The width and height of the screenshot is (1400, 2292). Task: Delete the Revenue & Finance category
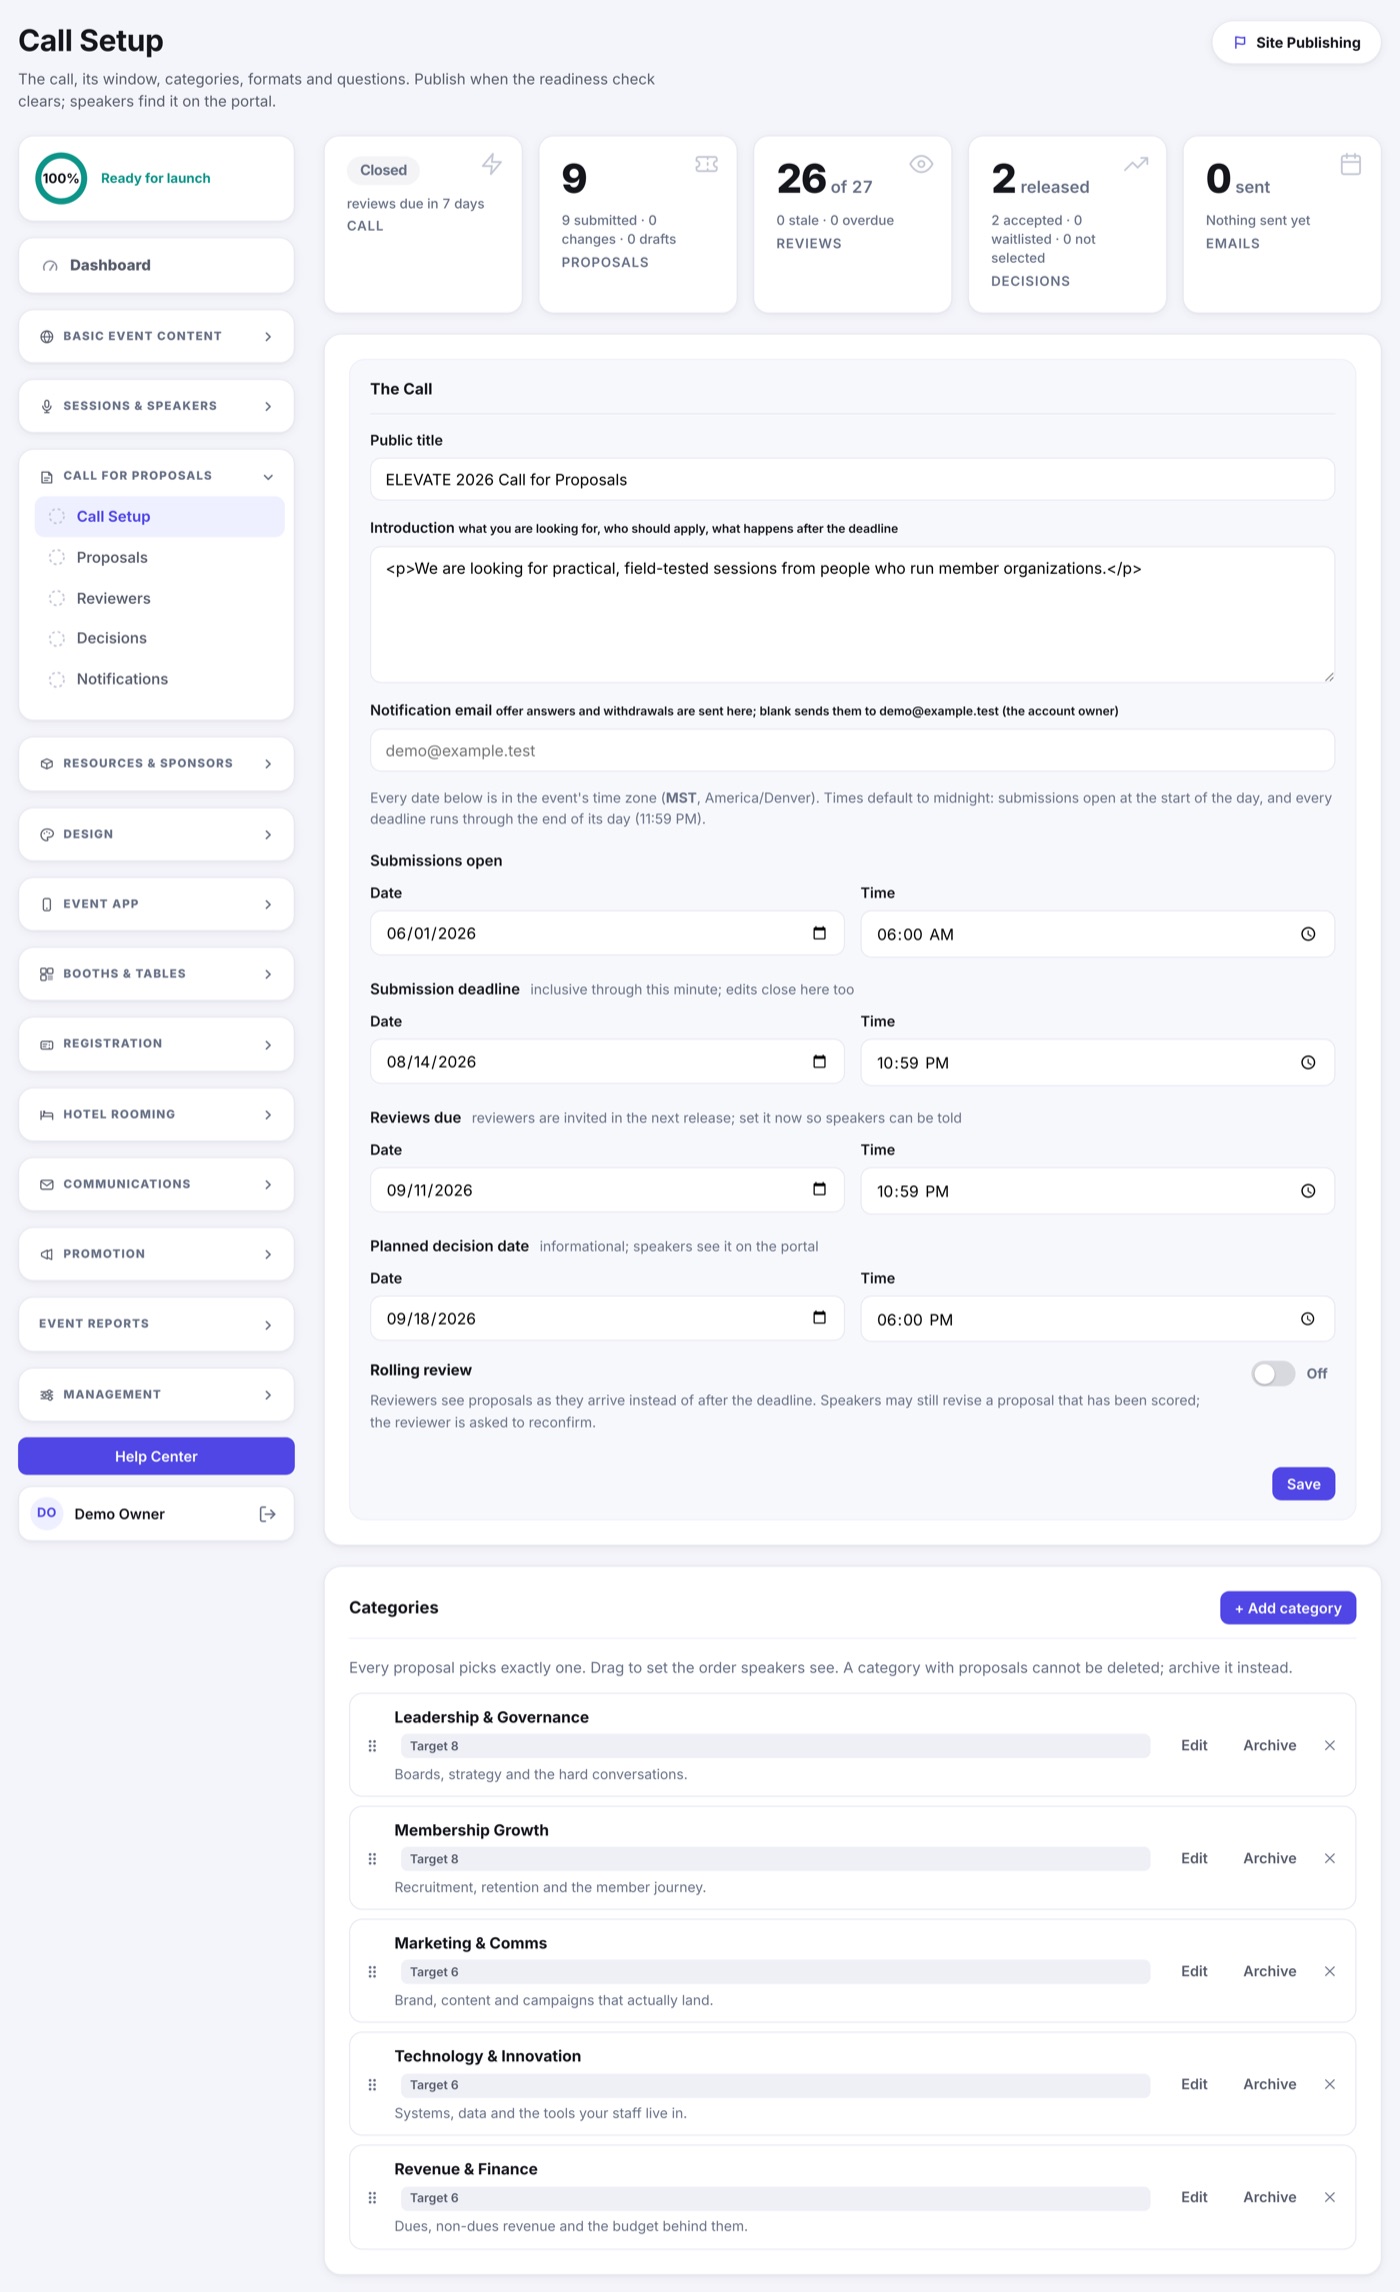point(1330,2198)
